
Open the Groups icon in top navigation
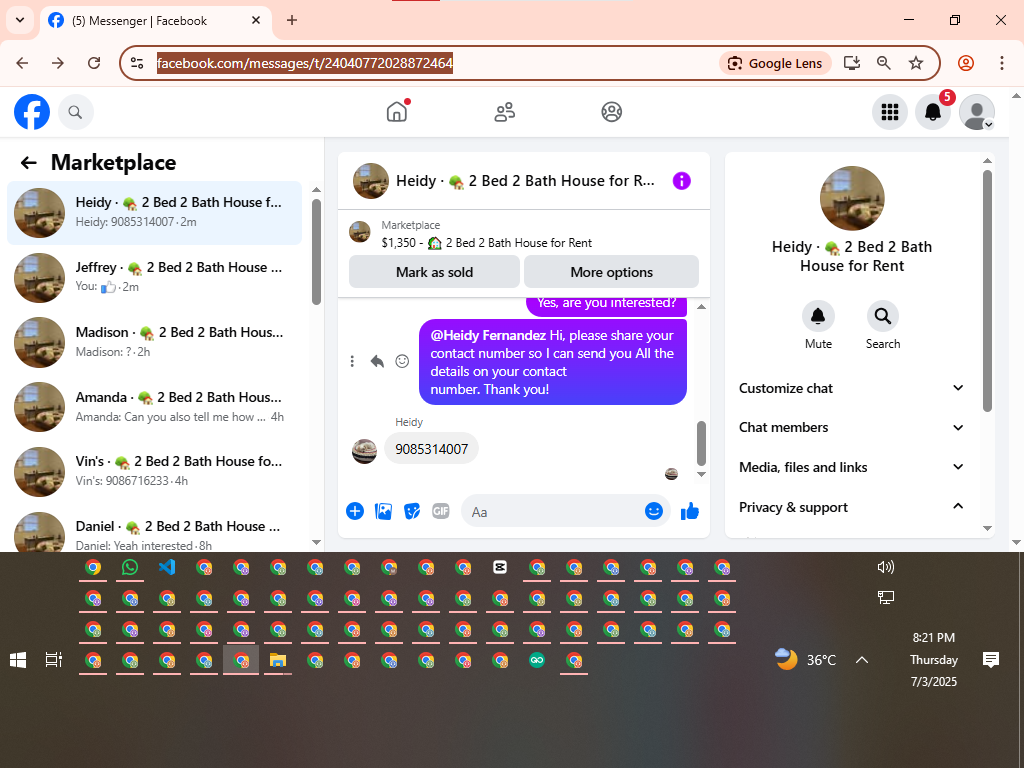(x=611, y=112)
